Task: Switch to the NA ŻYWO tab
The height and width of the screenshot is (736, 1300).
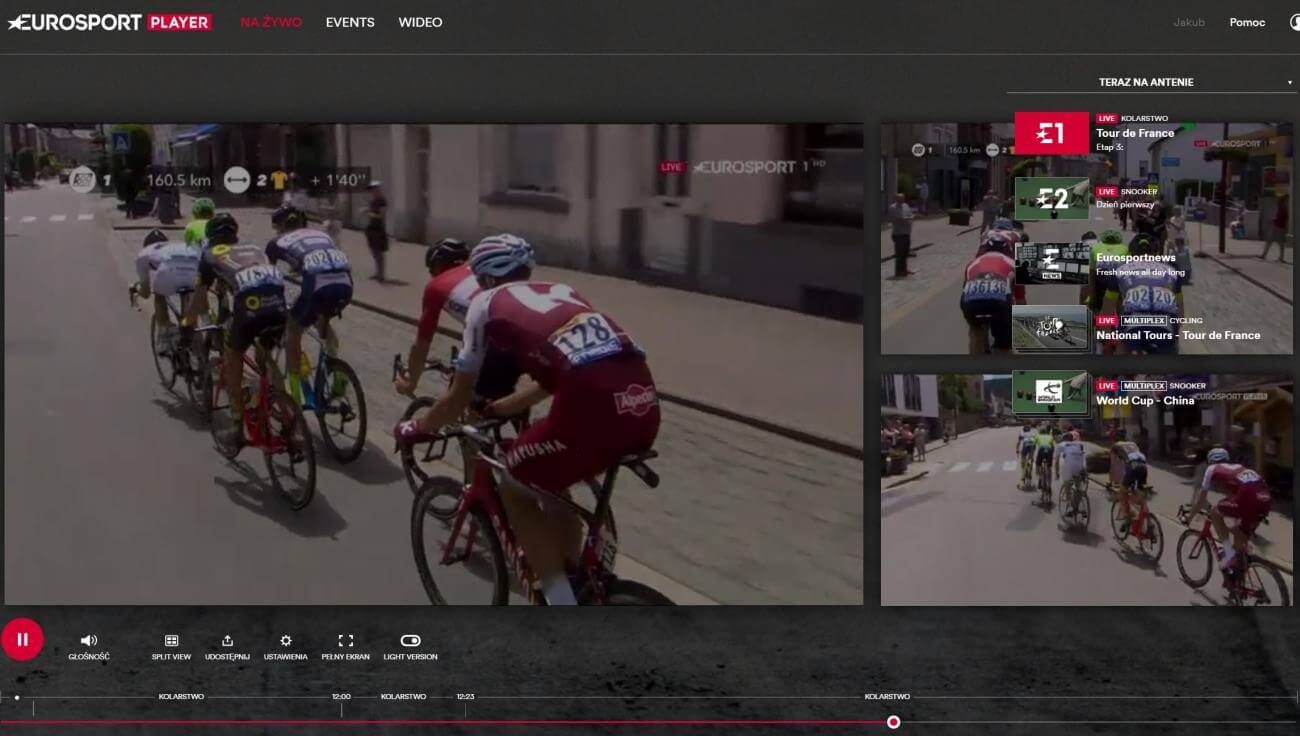Action: [x=271, y=22]
